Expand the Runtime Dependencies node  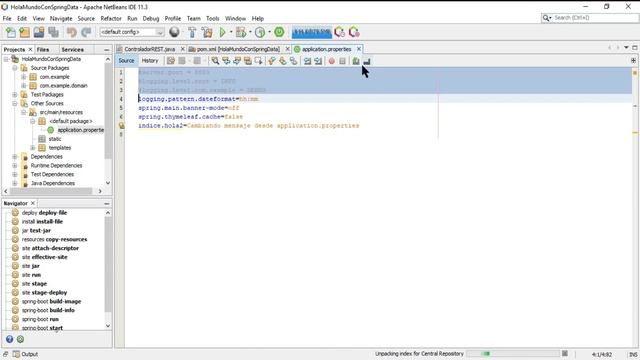point(15,166)
